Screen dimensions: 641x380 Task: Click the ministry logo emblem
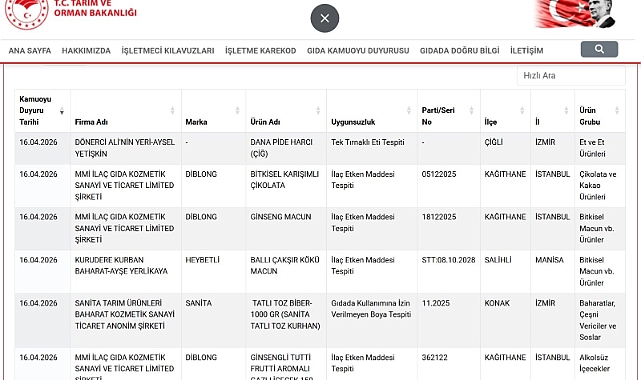point(27,13)
